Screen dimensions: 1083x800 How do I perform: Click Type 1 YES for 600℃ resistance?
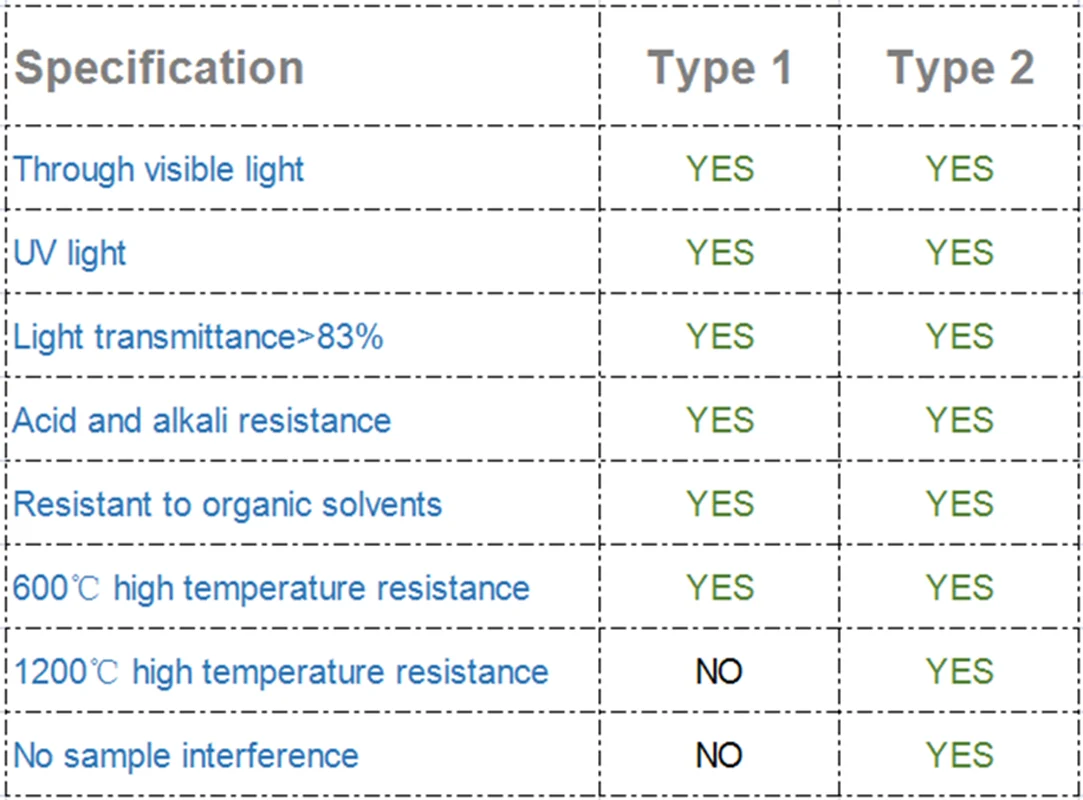click(x=720, y=588)
